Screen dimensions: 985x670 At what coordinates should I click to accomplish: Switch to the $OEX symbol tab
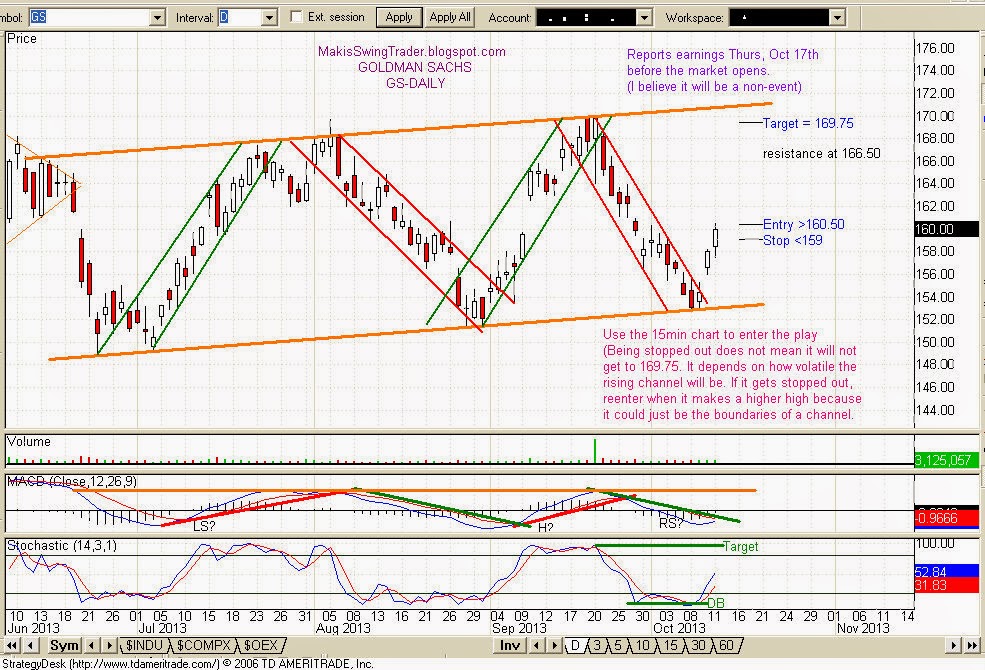[261, 646]
